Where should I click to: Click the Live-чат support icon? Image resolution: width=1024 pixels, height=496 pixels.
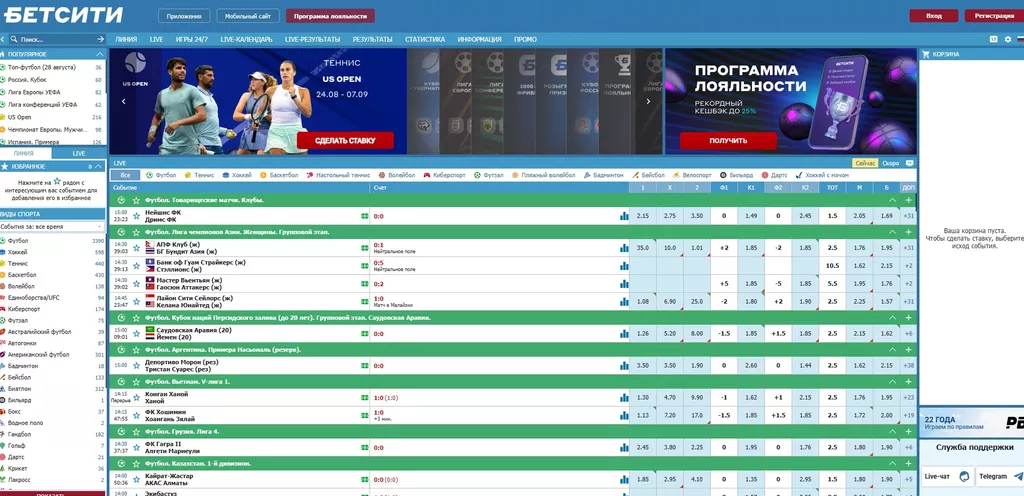click(x=964, y=476)
